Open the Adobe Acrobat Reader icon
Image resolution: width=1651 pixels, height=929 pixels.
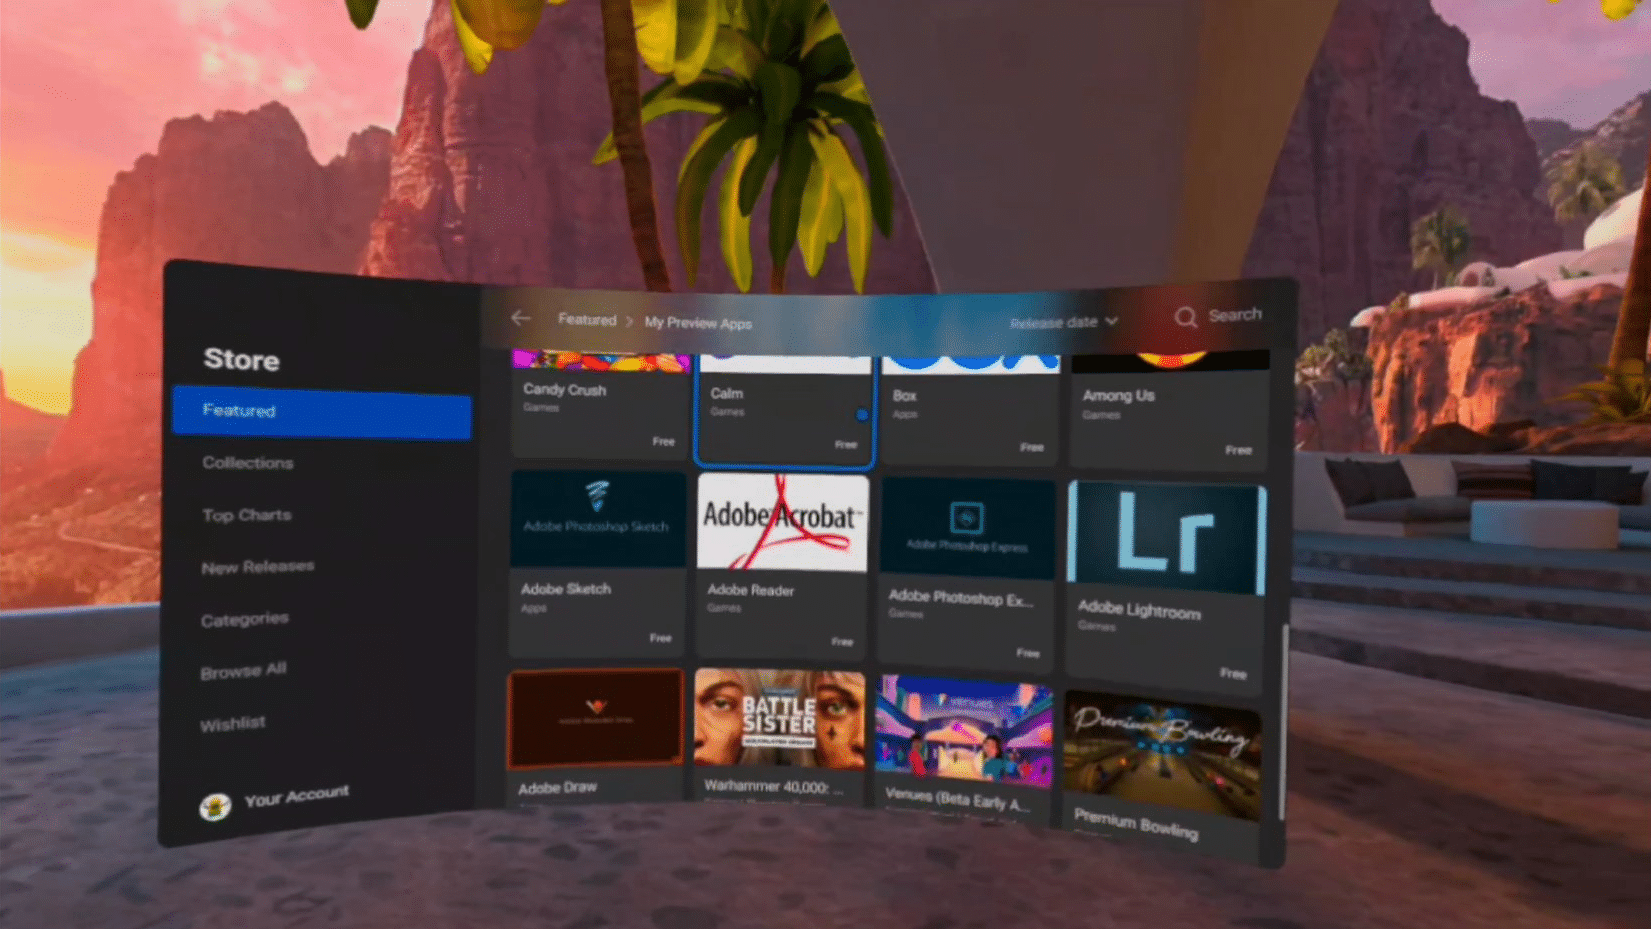[x=782, y=522]
